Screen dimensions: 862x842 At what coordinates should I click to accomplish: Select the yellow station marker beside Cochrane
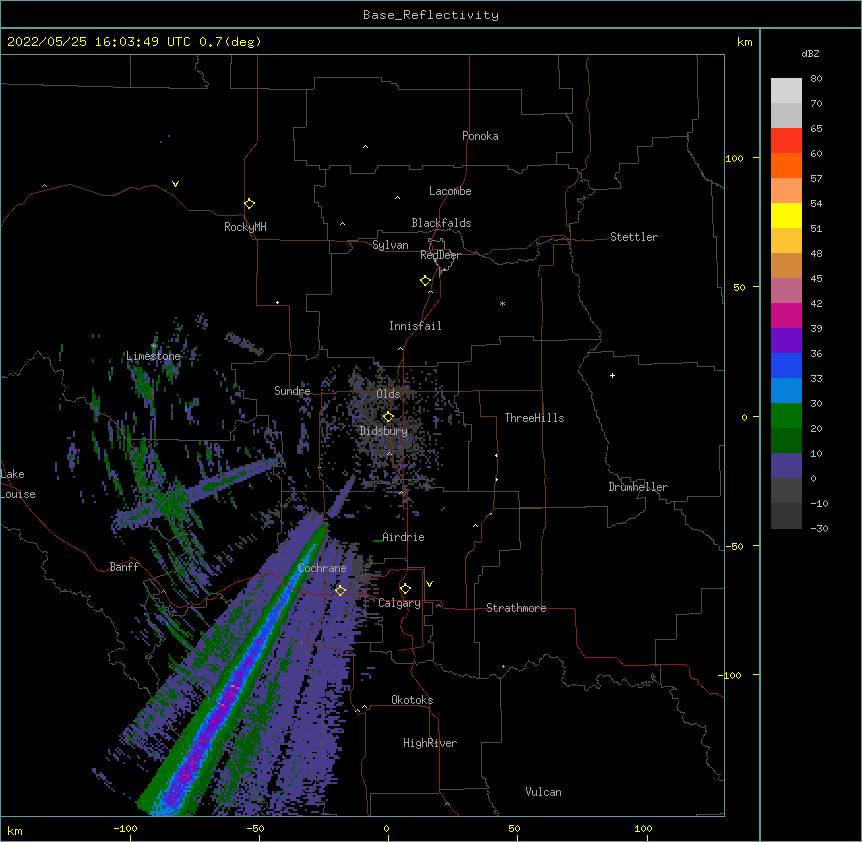[340, 590]
